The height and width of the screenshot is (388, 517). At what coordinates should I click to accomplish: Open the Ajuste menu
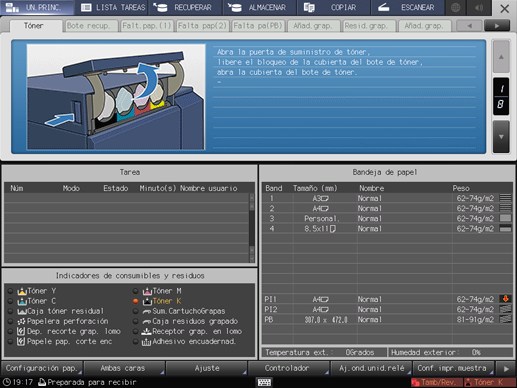(207, 368)
